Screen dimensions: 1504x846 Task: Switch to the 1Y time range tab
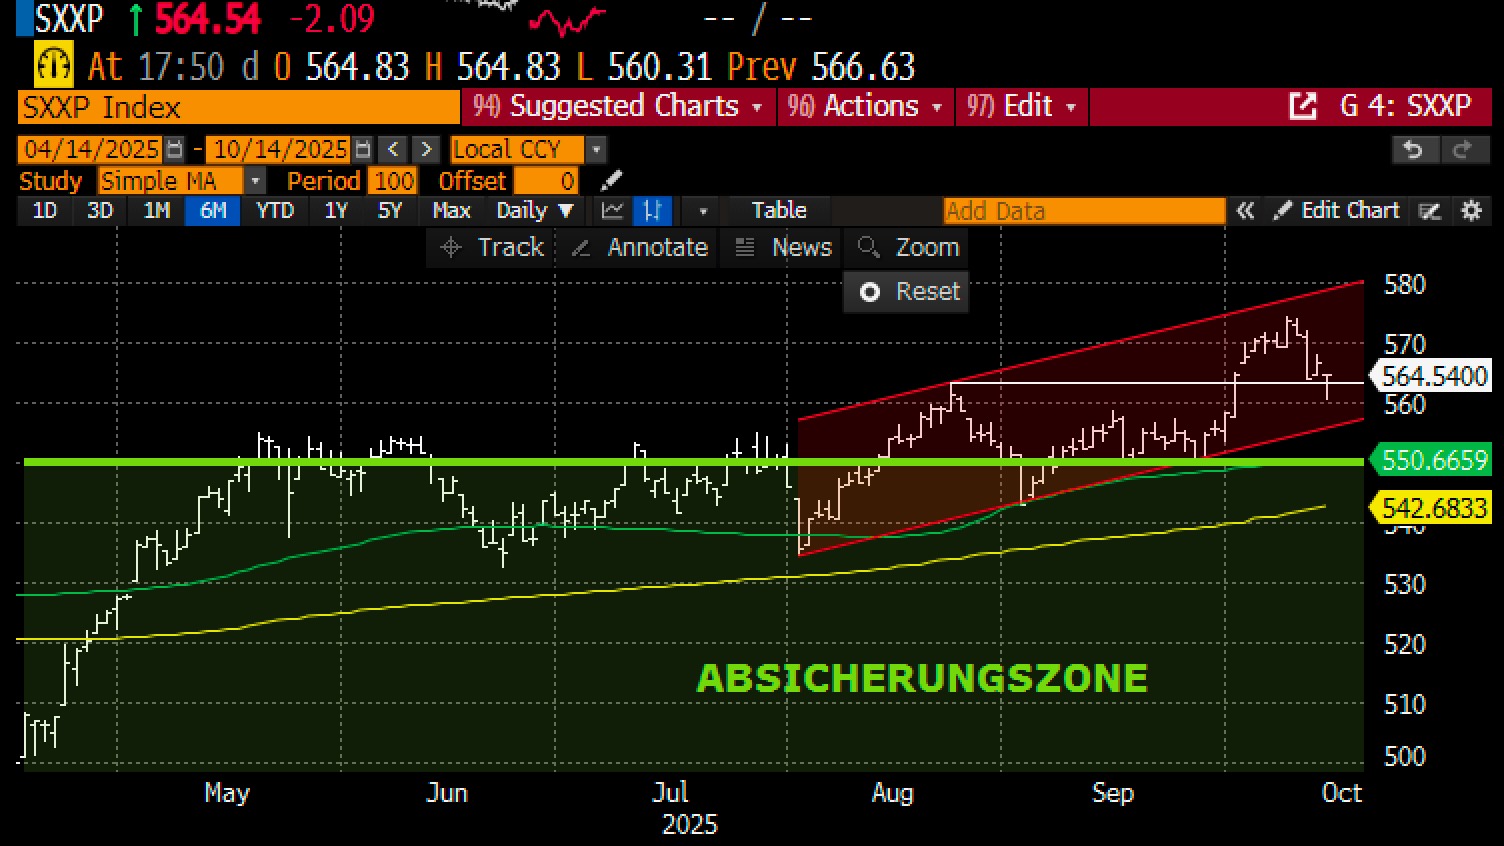[336, 211]
